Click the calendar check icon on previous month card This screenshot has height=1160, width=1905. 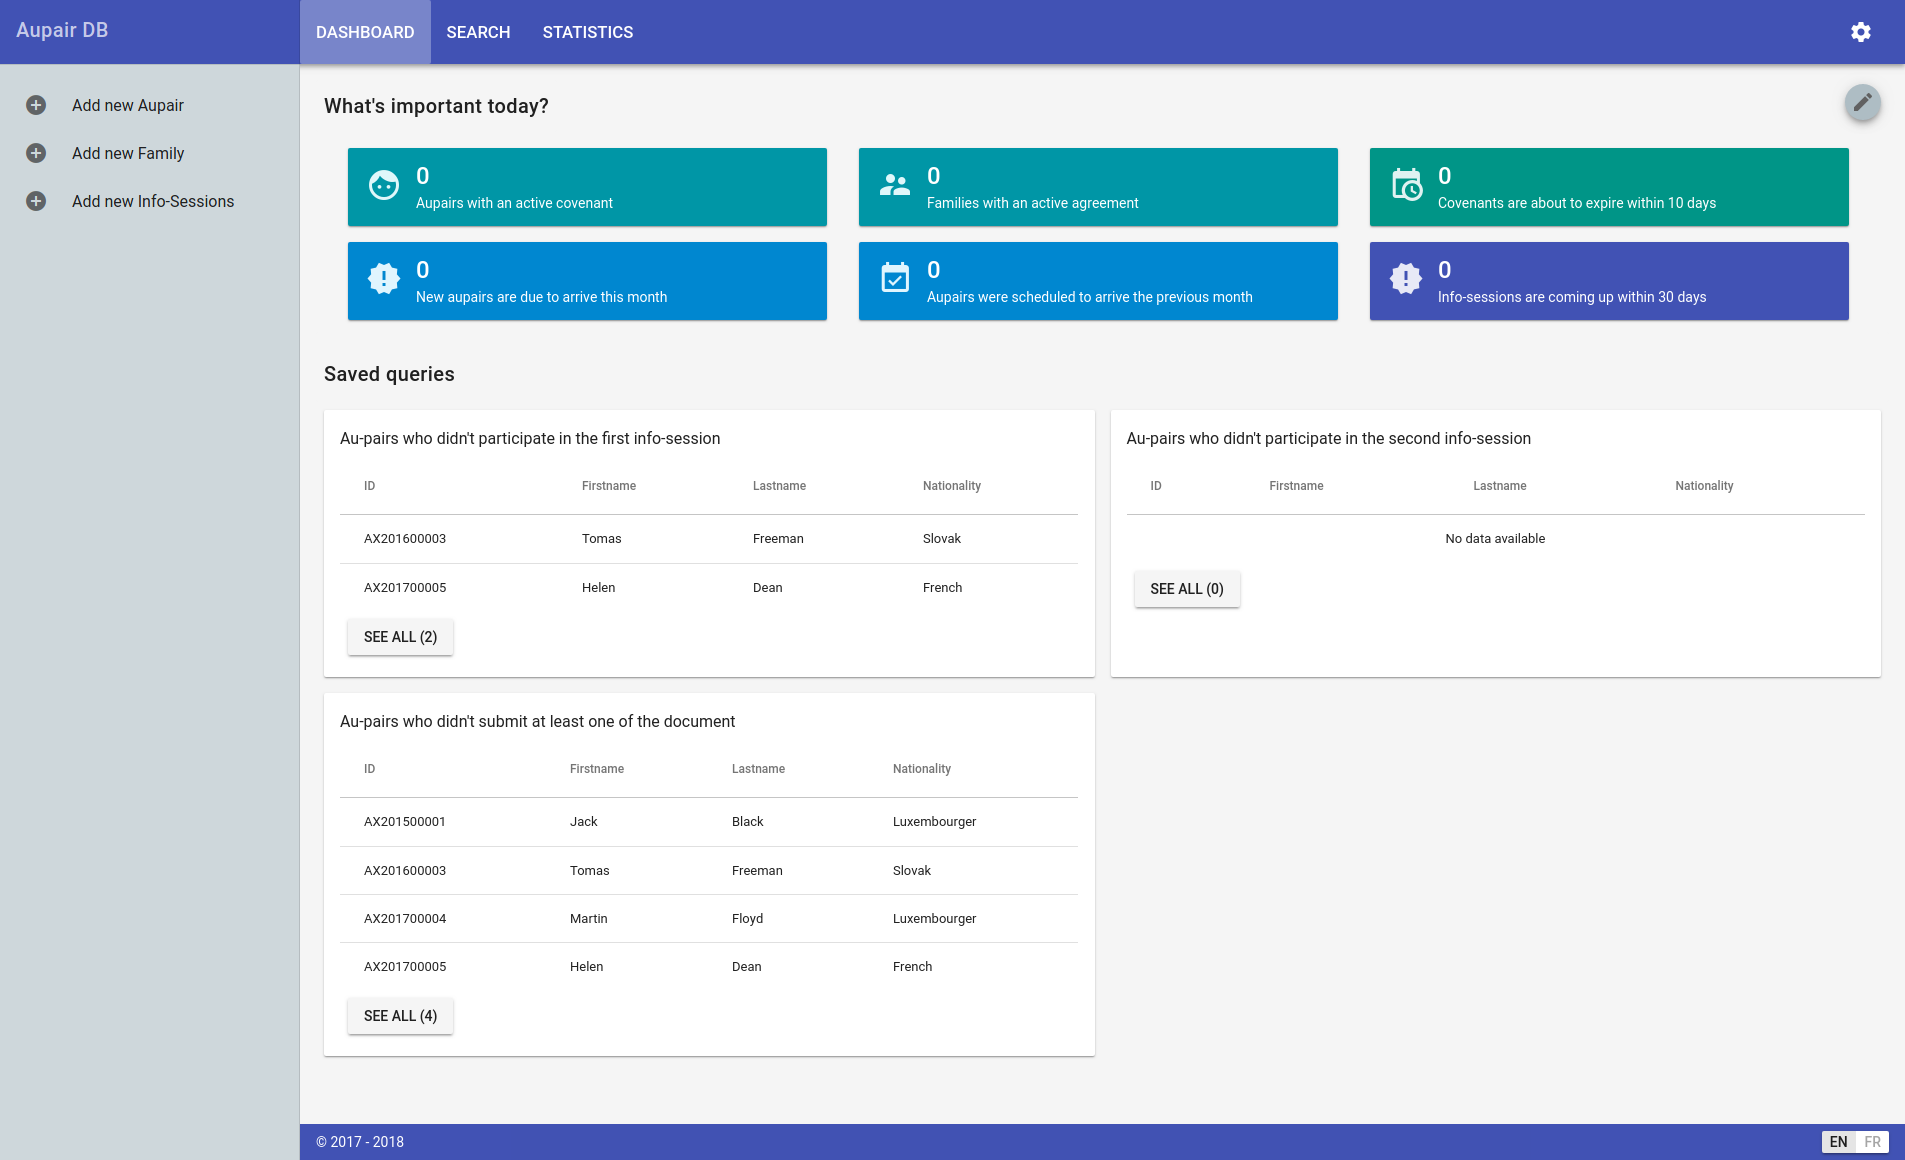895,279
